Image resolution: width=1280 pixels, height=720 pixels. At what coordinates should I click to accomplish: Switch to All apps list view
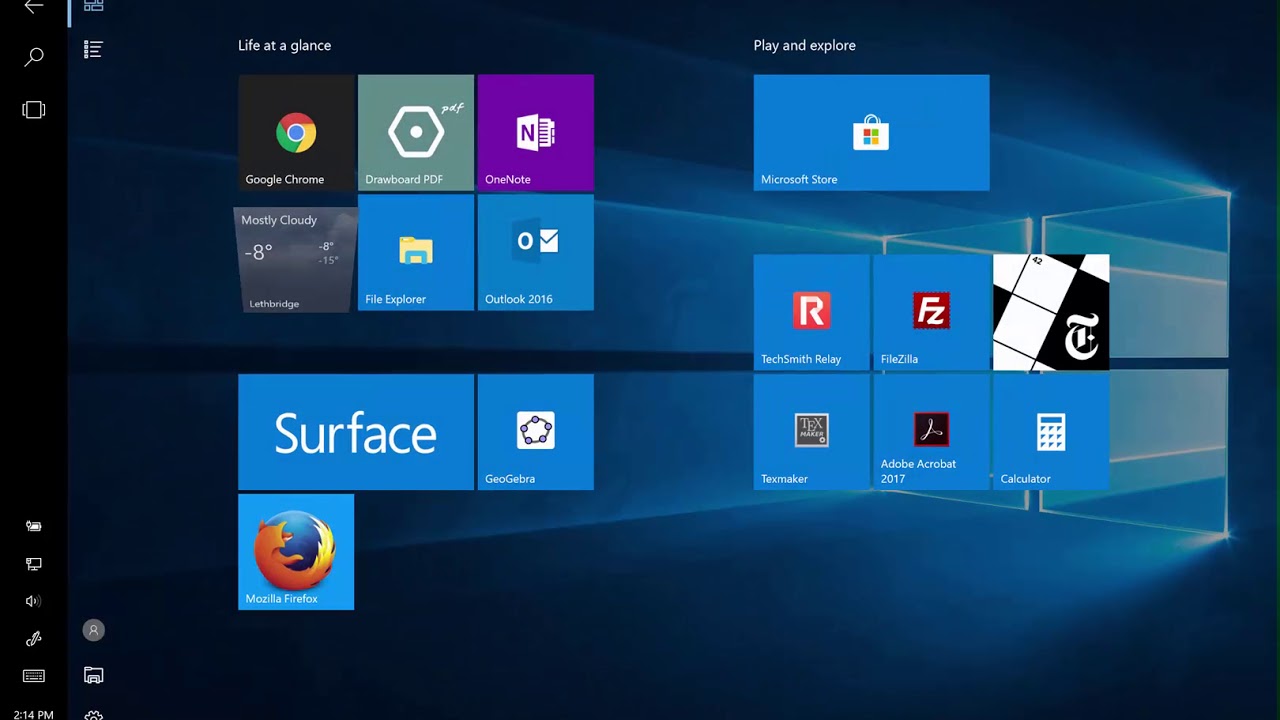[x=93, y=49]
